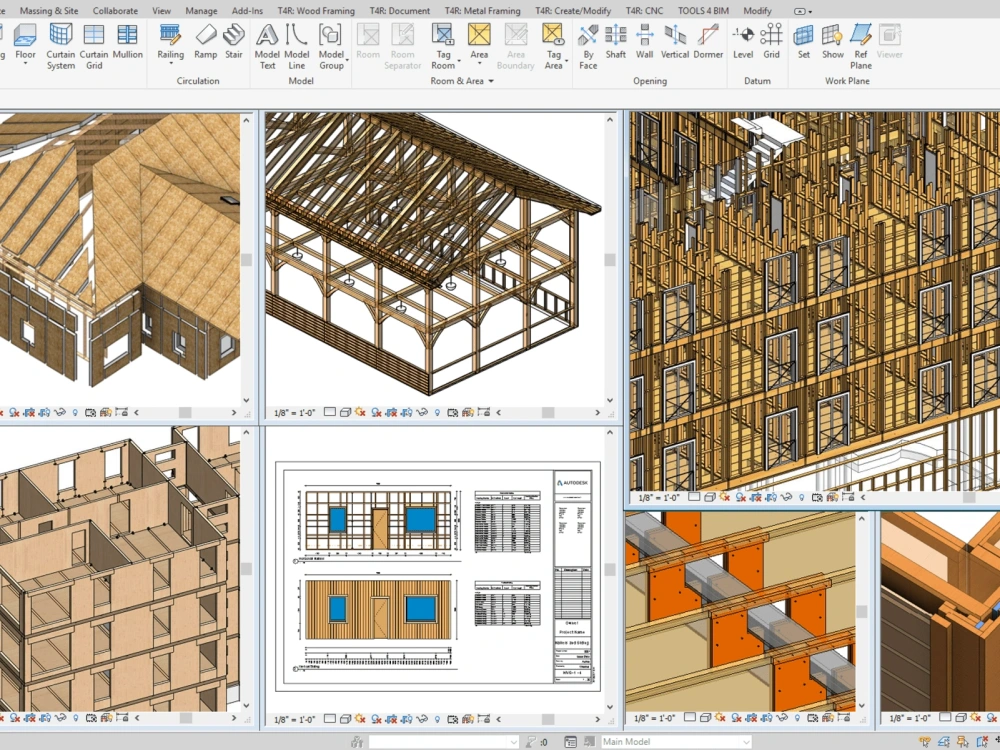Click the Set work plane button
The width and height of the screenshot is (1000, 750).
(x=803, y=47)
